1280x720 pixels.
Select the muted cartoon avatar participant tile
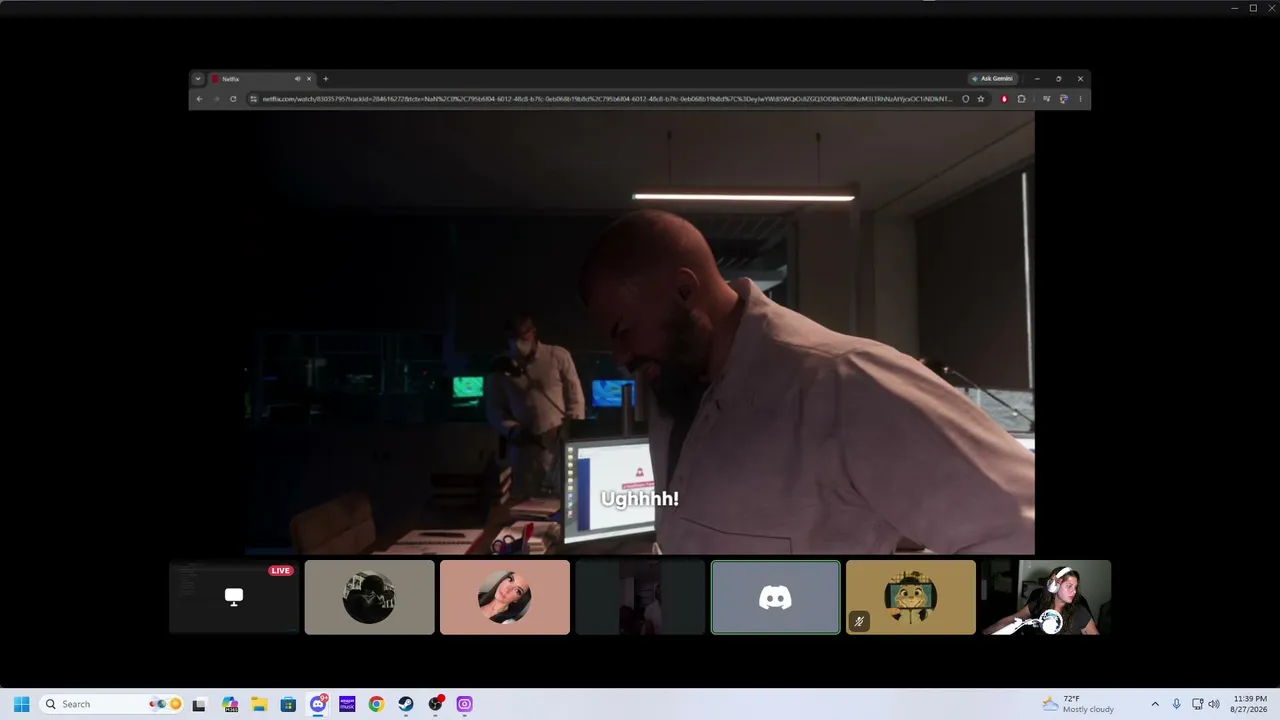click(911, 597)
